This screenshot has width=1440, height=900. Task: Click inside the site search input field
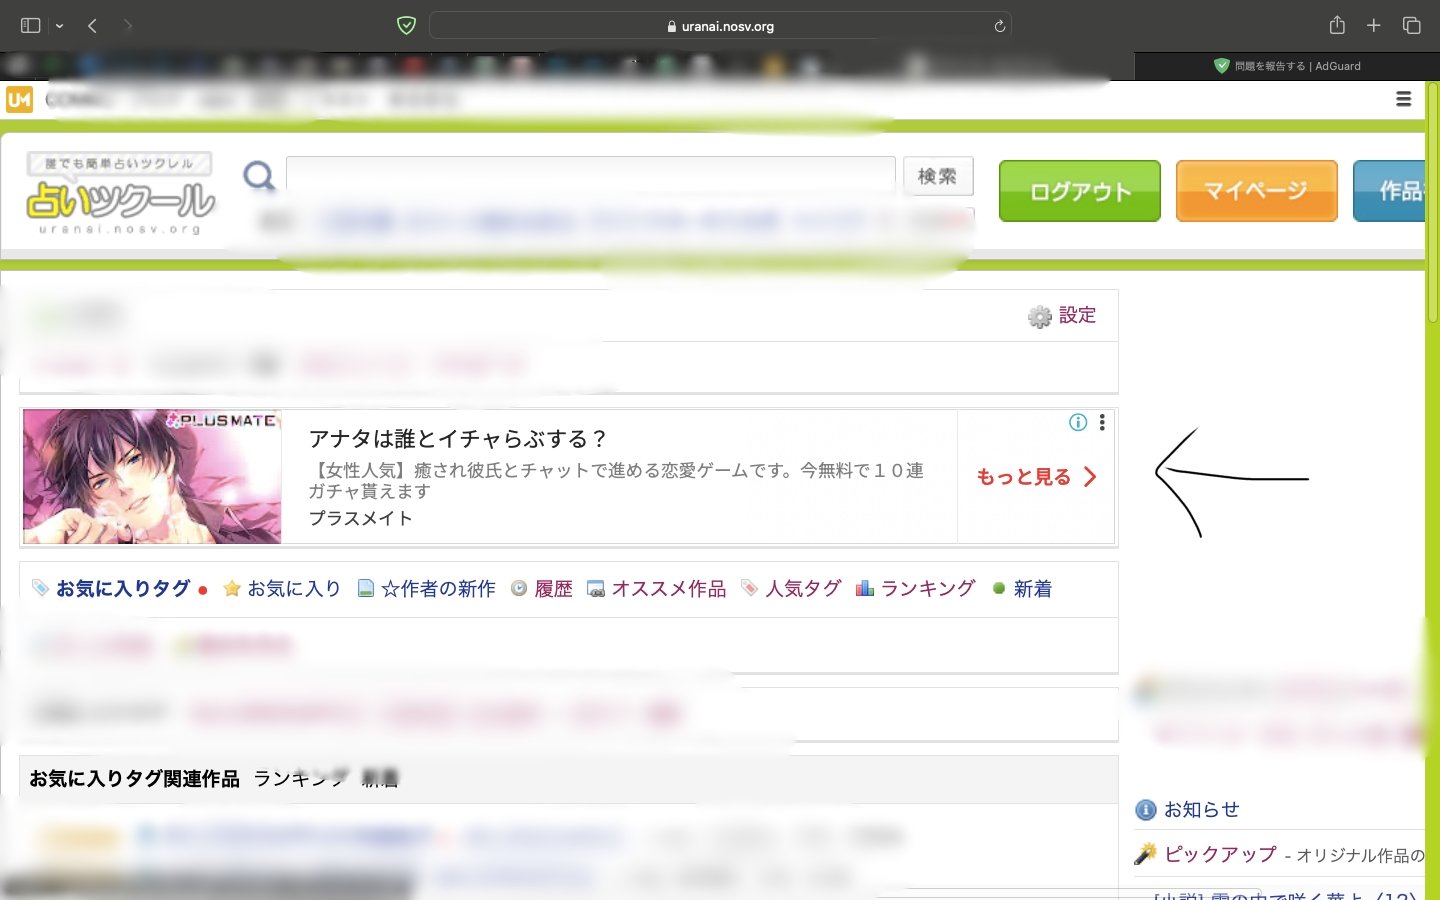pos(590,175)
